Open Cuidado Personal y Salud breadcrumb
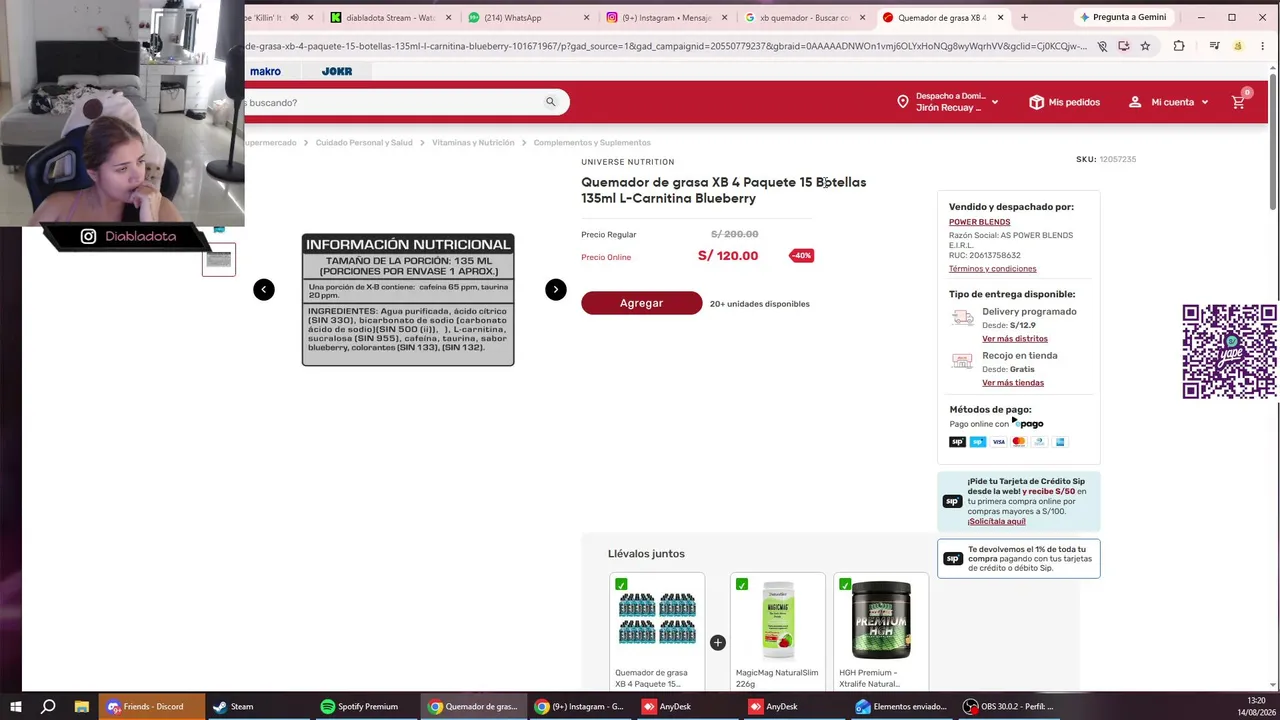Image resolution: width=1280 pixels, height=720 pixels. (364, 143)
